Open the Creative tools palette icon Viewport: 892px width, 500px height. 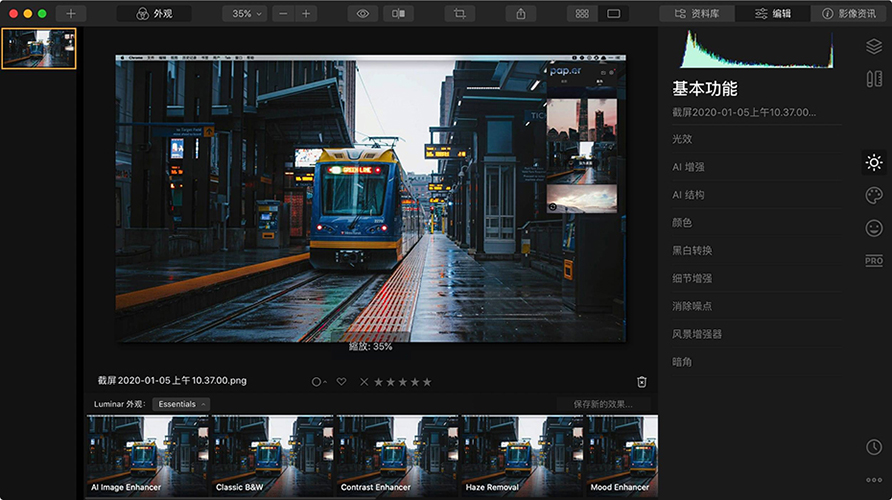(873, 195)
